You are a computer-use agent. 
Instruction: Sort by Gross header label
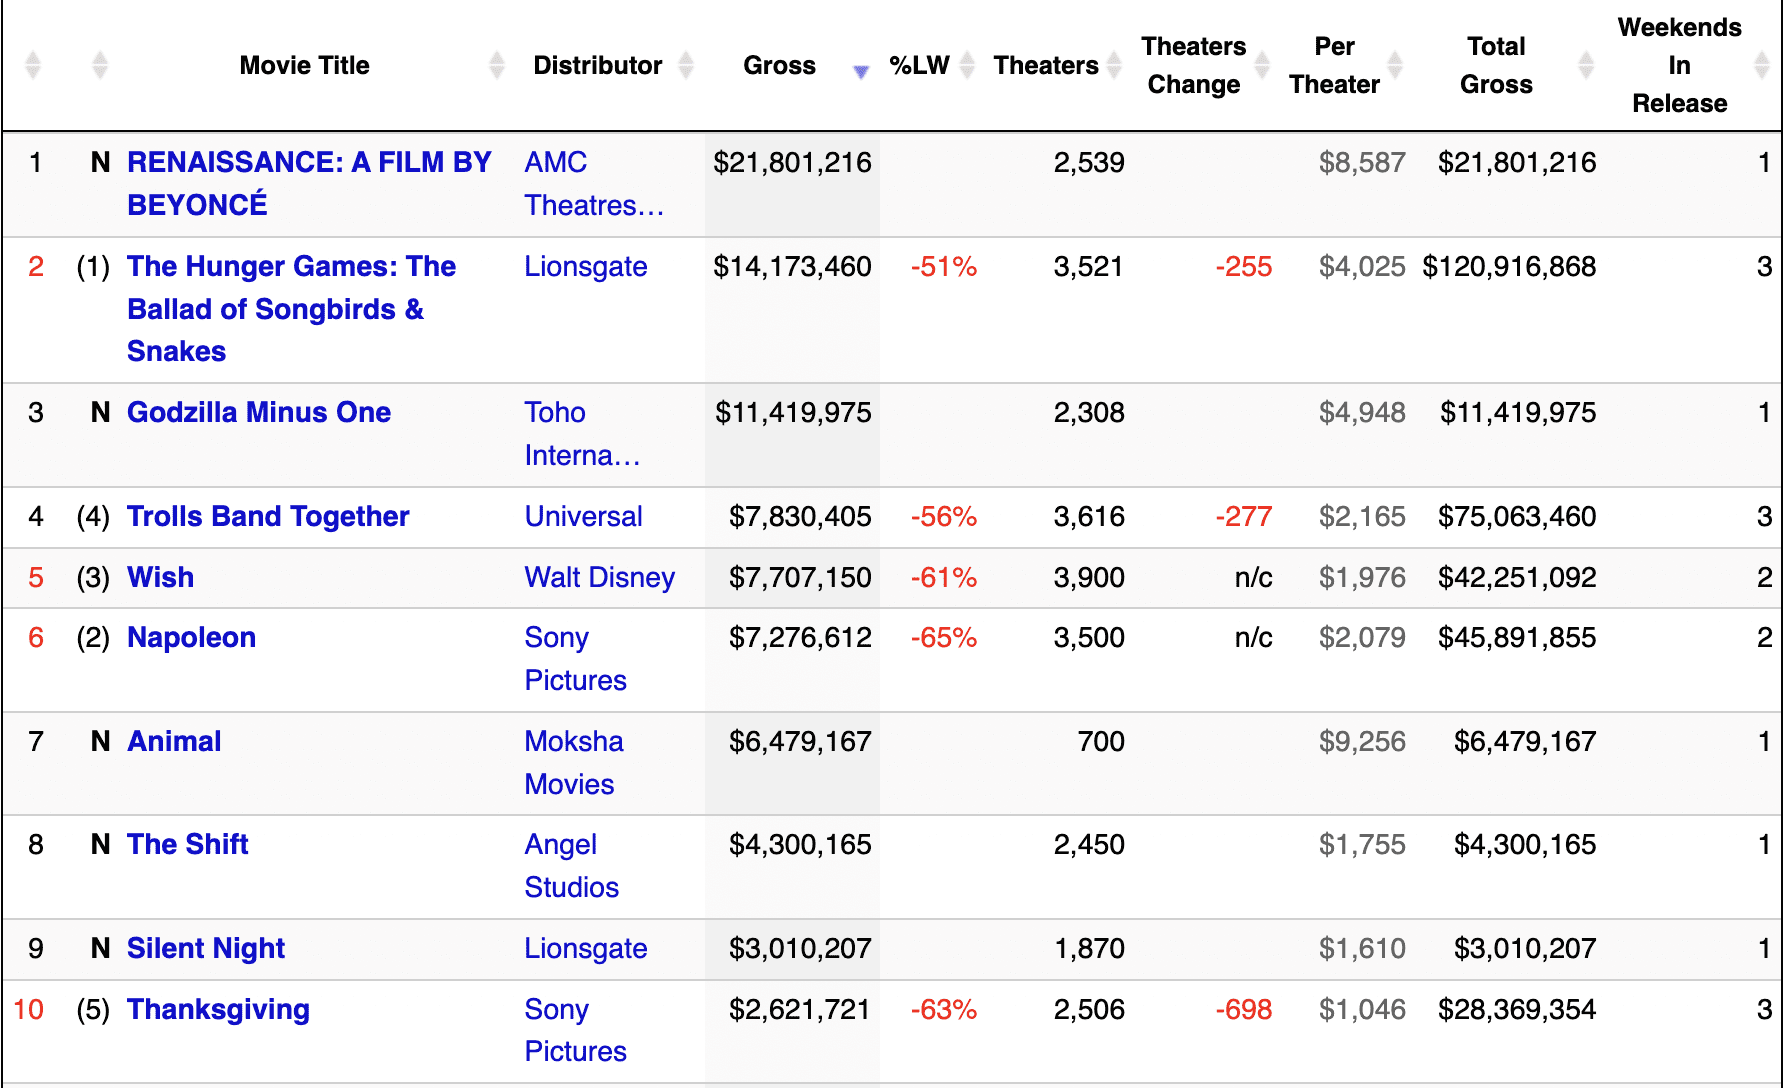[x=779, y=66]
